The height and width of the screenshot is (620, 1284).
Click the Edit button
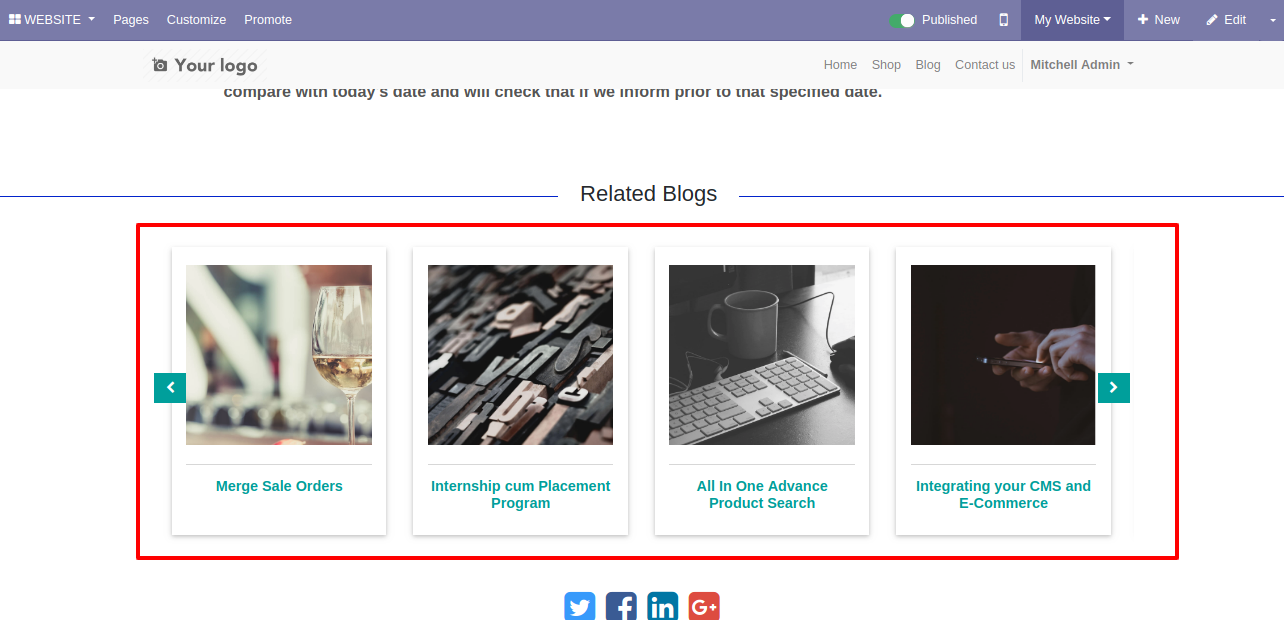click(1226, 20)
